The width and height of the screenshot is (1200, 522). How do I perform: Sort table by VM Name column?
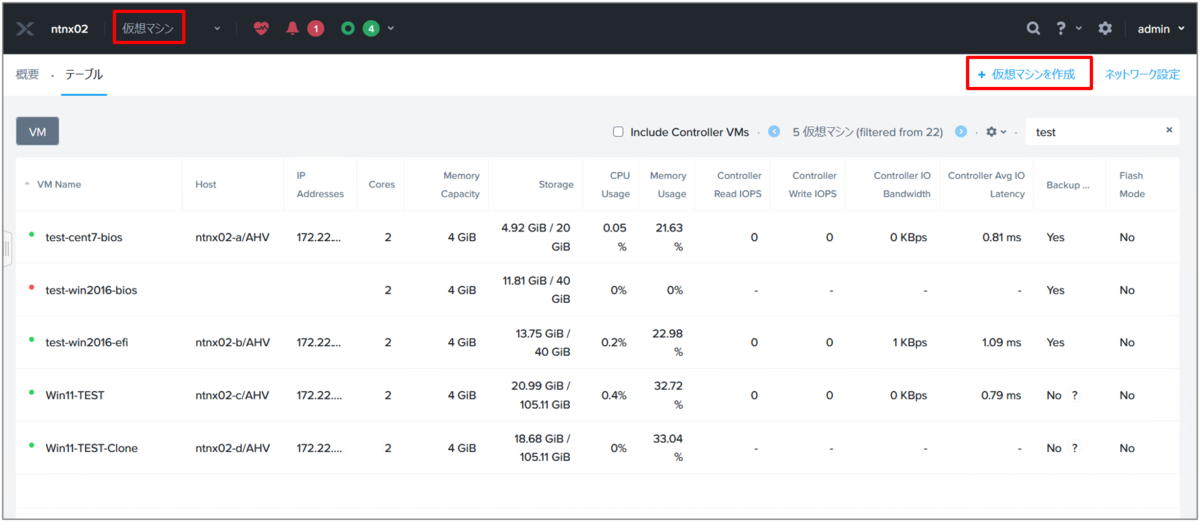(59, 184)
